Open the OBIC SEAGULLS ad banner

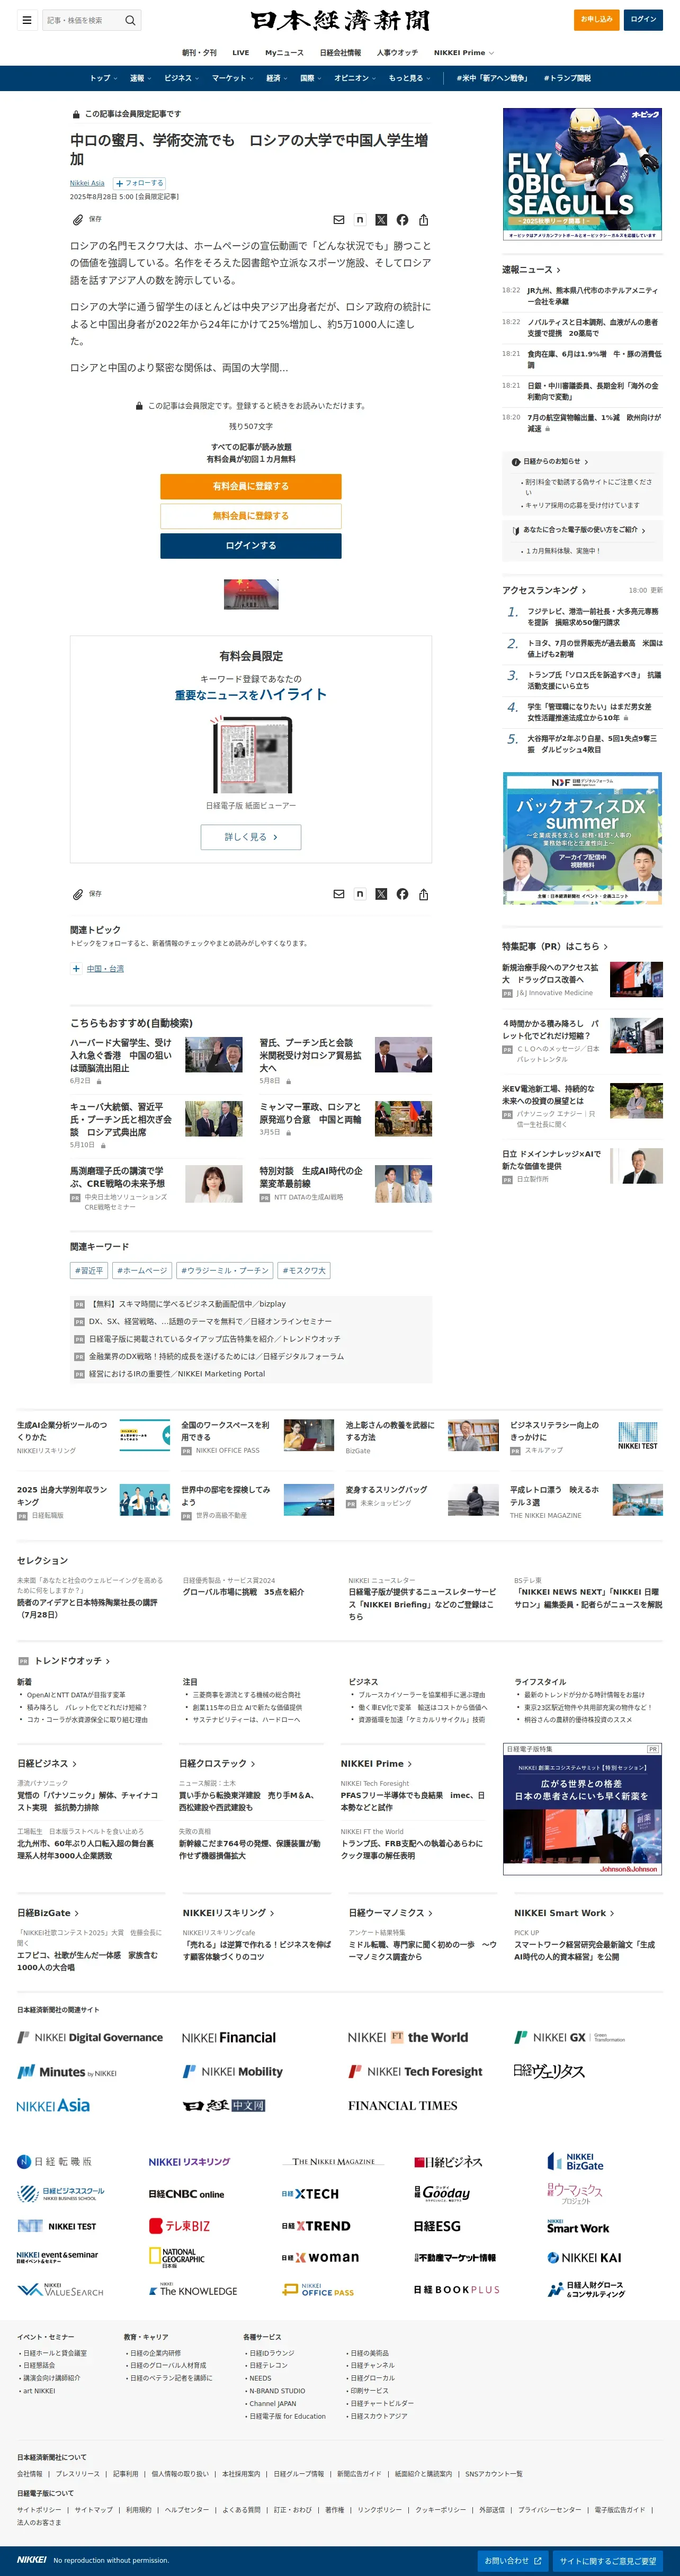coord(582,174)
